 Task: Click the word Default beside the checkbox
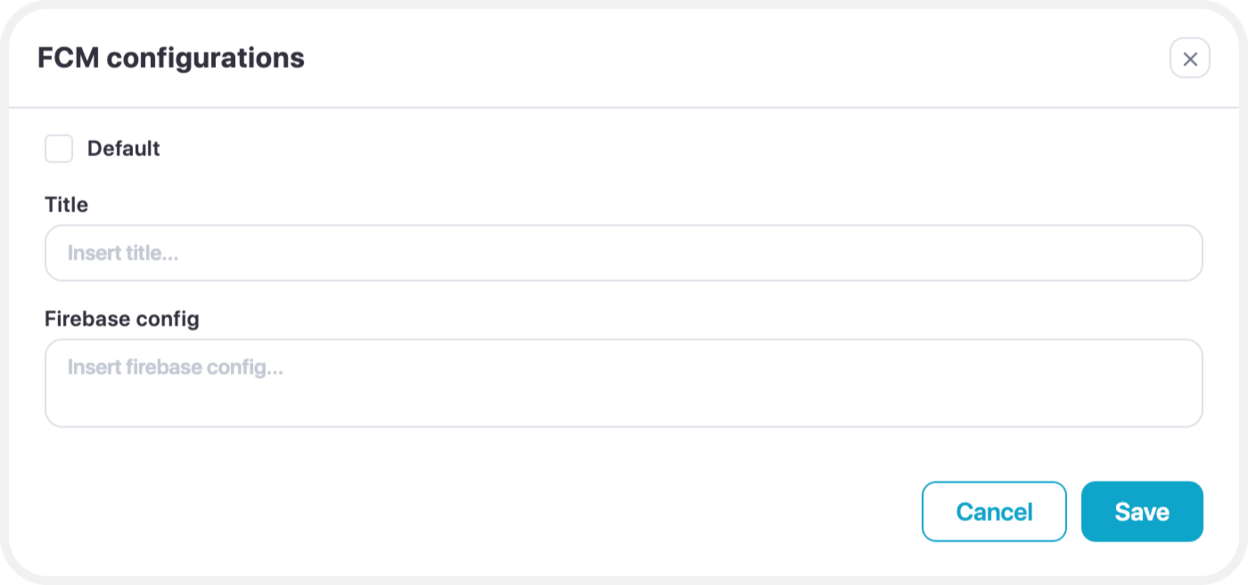tap(123, 149)
